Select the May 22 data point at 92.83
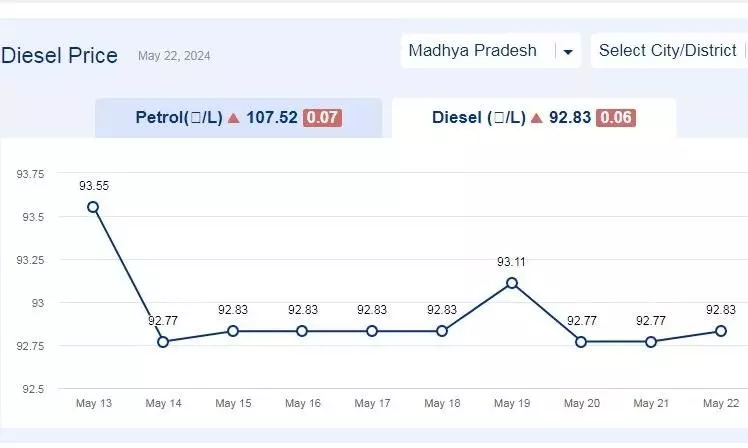 (x=721, y=331)
